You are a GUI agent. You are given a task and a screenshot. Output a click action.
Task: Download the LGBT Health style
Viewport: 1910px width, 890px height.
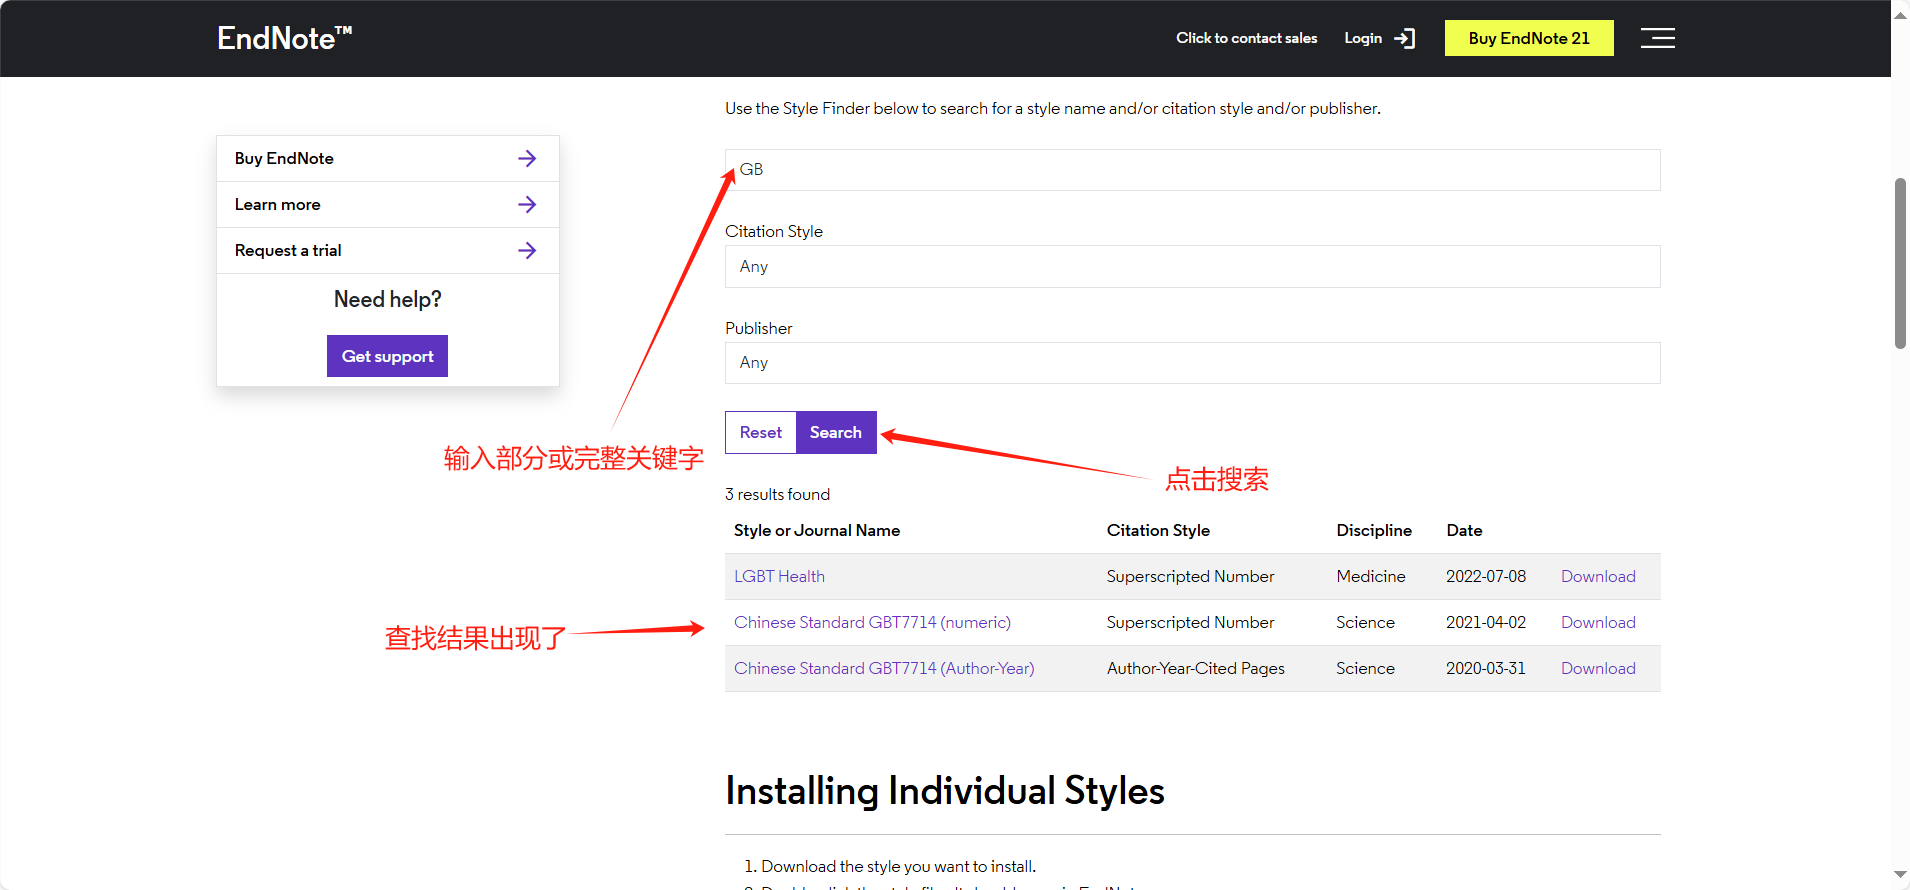[x=1598, y=576]
